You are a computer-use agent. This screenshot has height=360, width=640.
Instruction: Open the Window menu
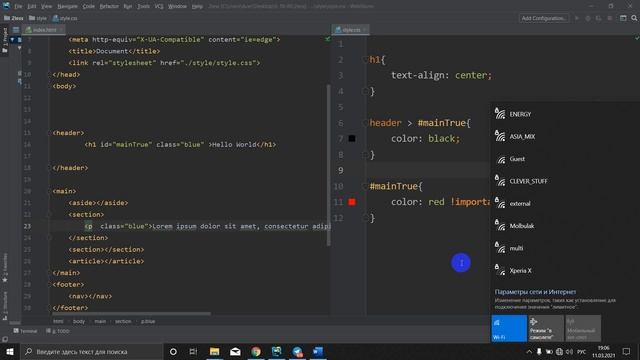177,7
